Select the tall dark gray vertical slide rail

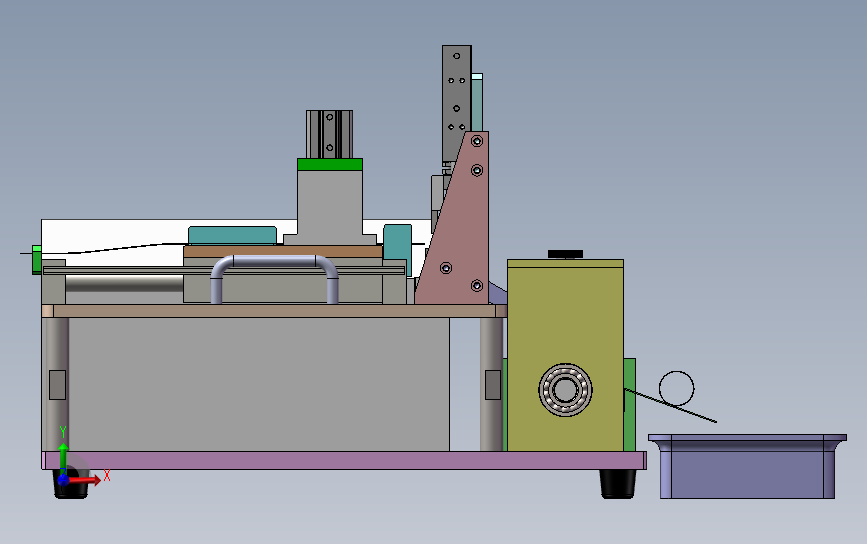click(x=457, y=104)
